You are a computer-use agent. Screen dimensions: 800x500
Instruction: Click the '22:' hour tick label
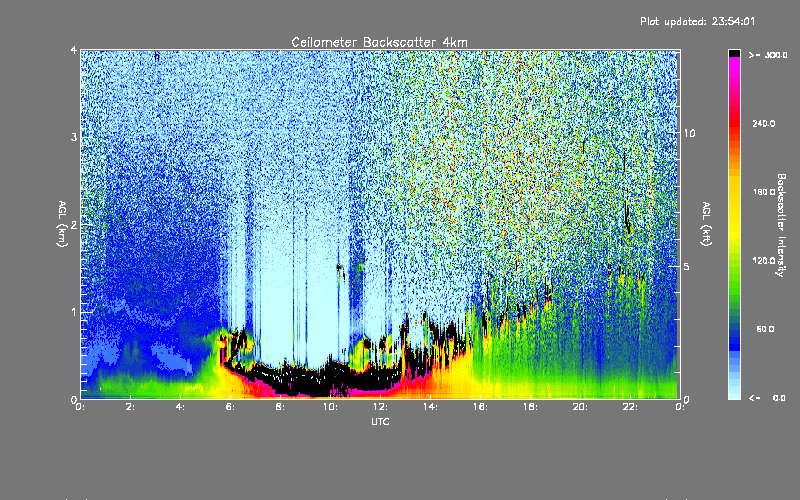click(x=630, y=407)
